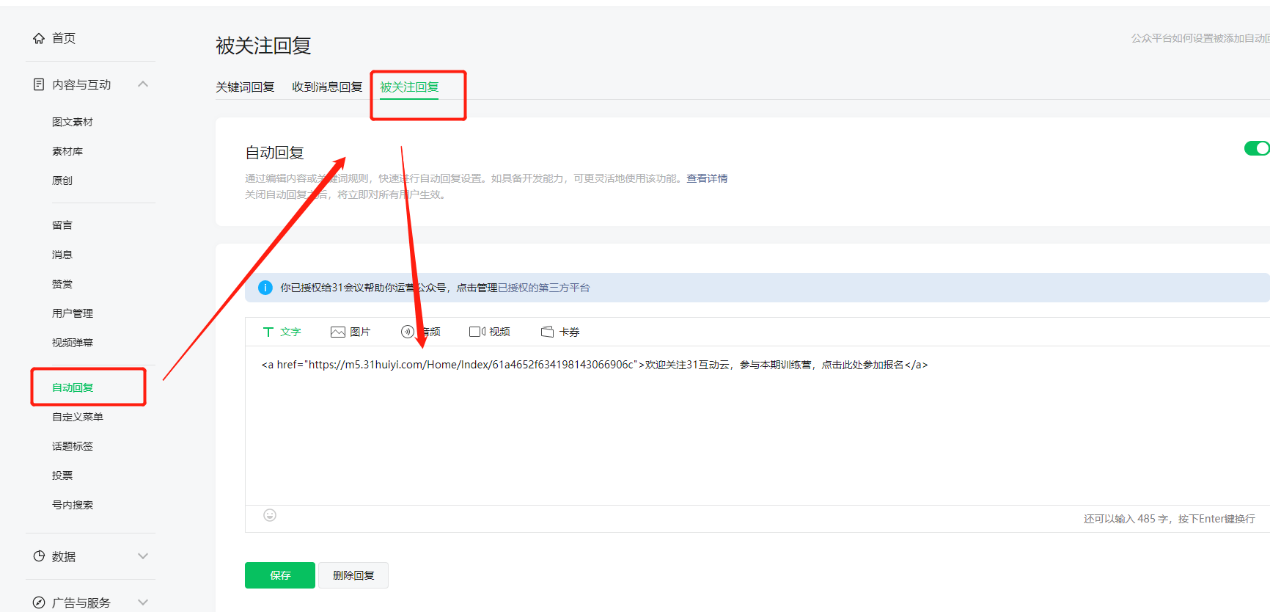
Task: Click the emoji smiley icon below the text editor
Action: coord(269,515)
